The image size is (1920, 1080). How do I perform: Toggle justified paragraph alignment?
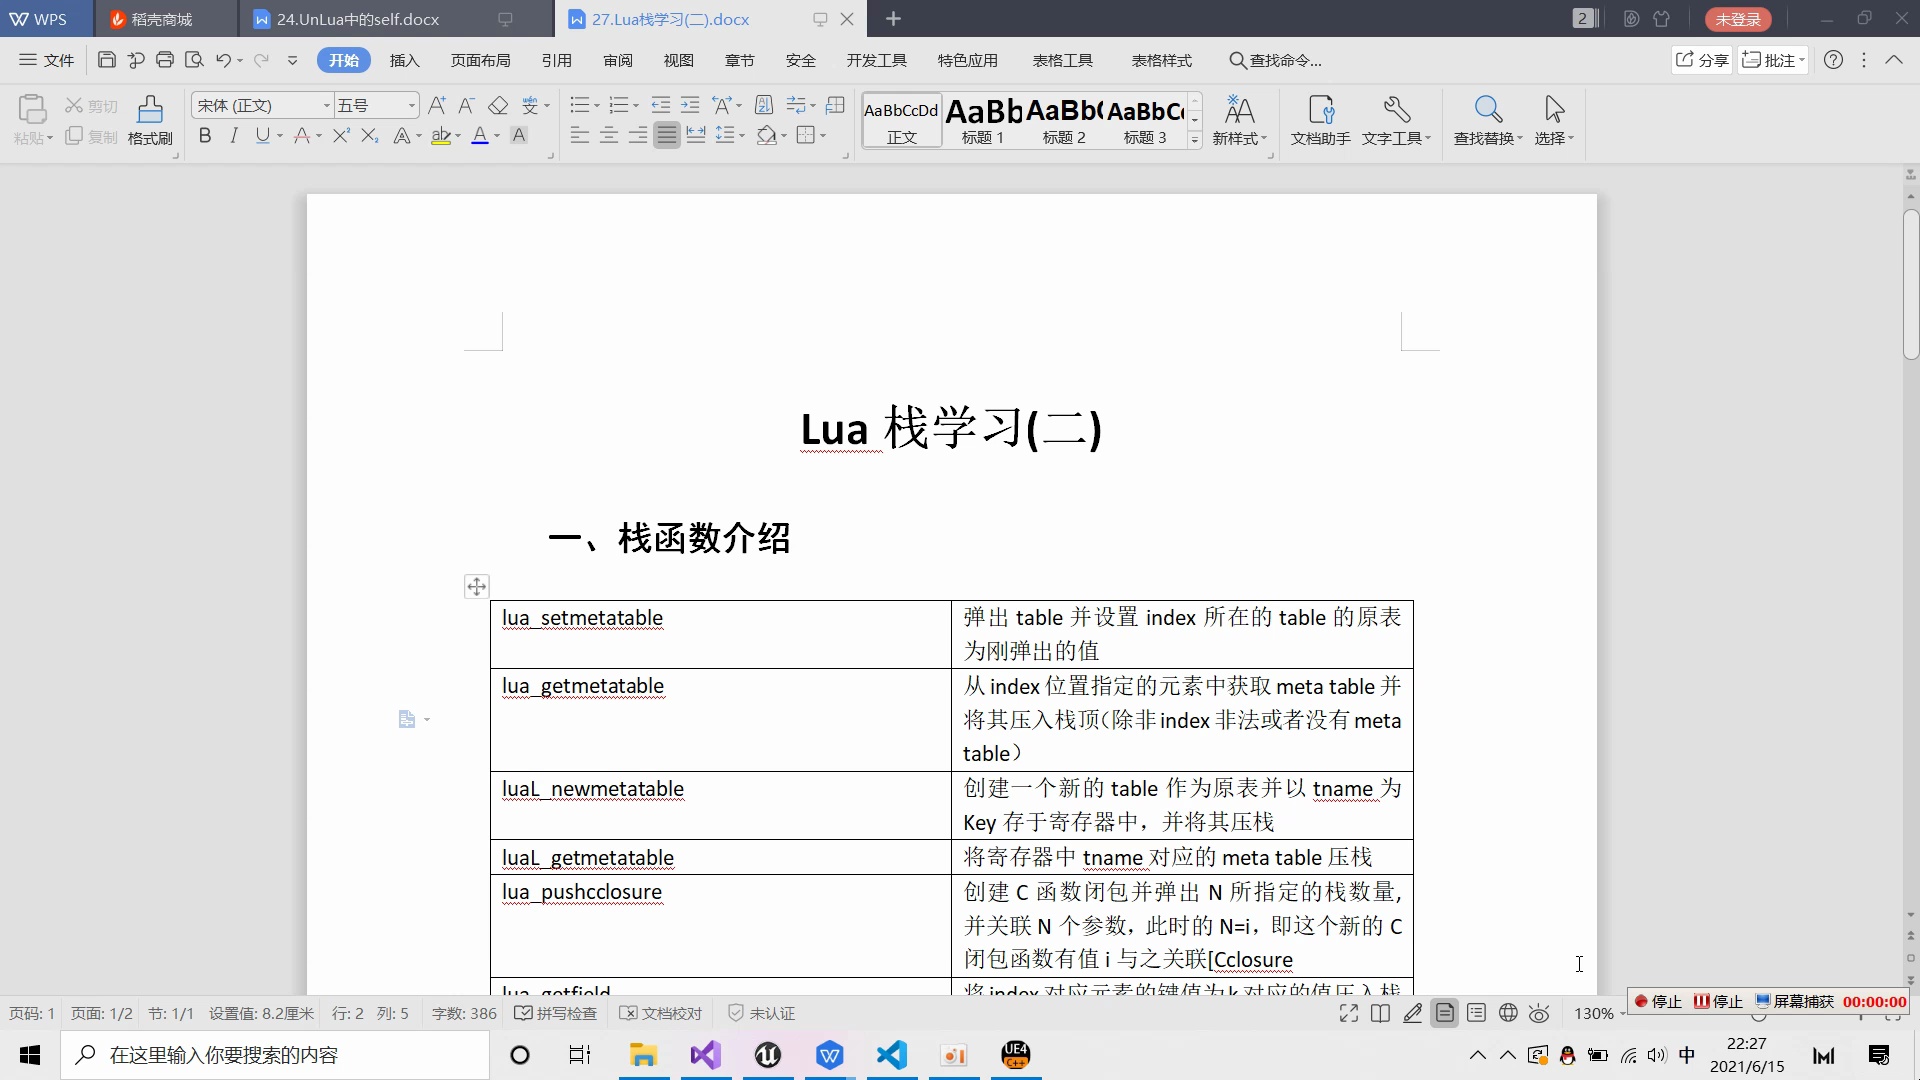[667, 135]
